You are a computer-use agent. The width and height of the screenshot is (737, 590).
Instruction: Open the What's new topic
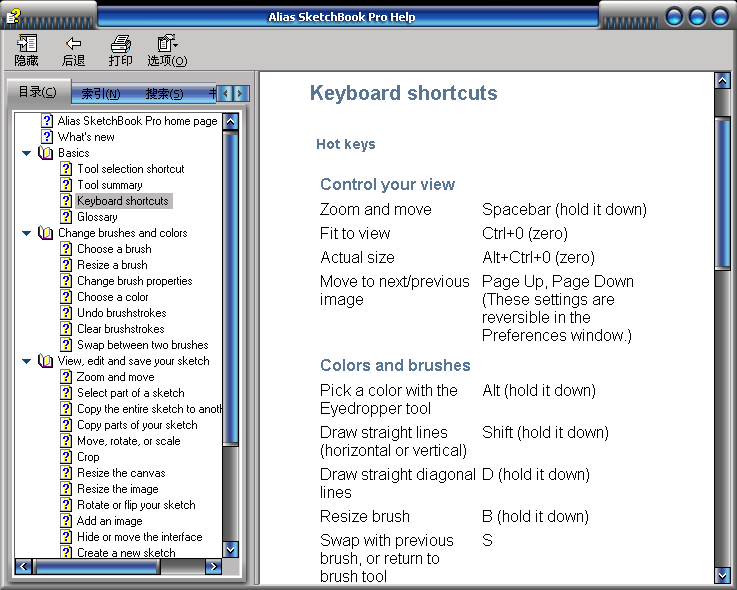point(86,137)
